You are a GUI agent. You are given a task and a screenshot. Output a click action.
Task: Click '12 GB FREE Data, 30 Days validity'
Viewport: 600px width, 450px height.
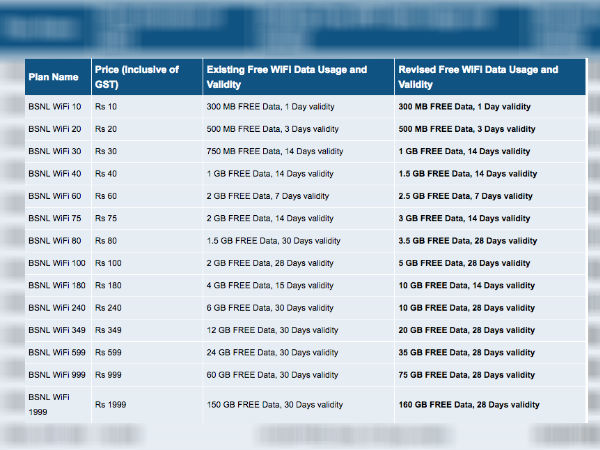(x=272, y=330)
